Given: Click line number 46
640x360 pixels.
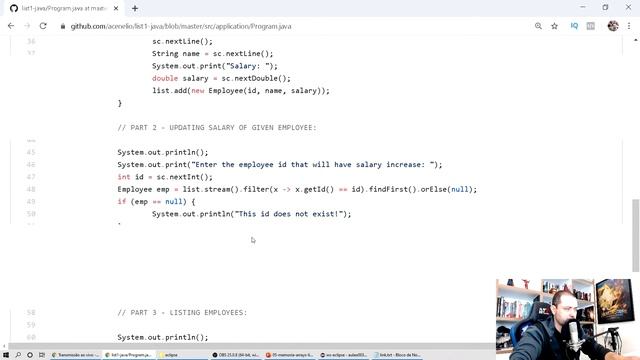Looking at the screenshot, I should coord(31,164).
